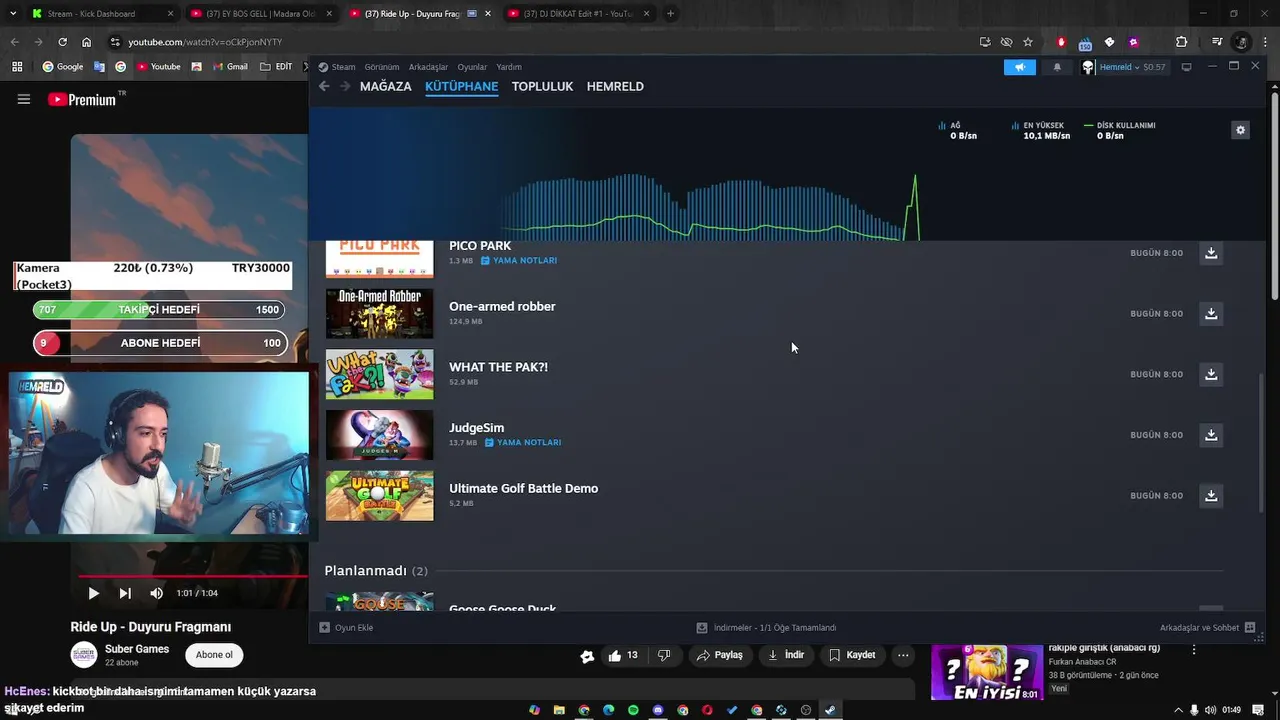The image size is (1280, 720).
Task: Open Görünüm menu
Action: [x=382, y=67]
